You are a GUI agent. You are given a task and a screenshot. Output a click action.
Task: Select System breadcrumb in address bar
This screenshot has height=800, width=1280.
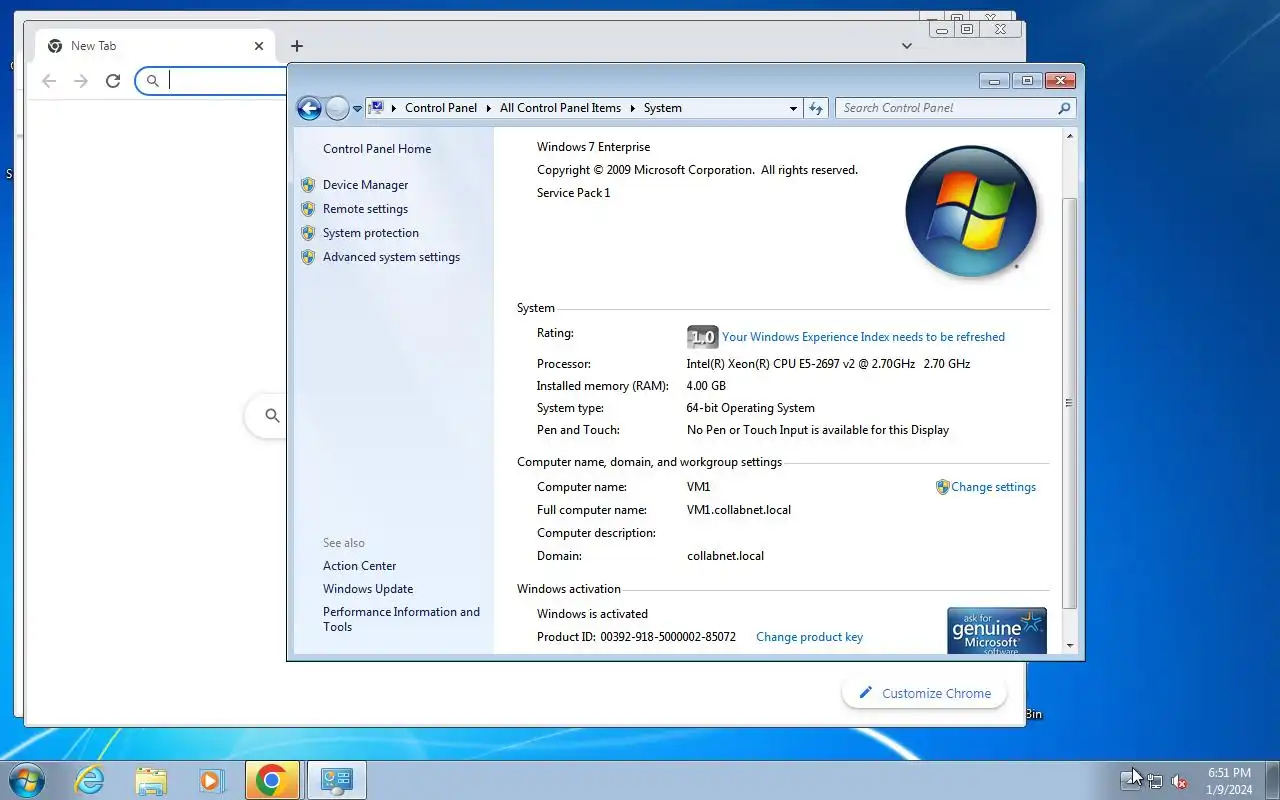pyautogui.click(x=662, y=108)
